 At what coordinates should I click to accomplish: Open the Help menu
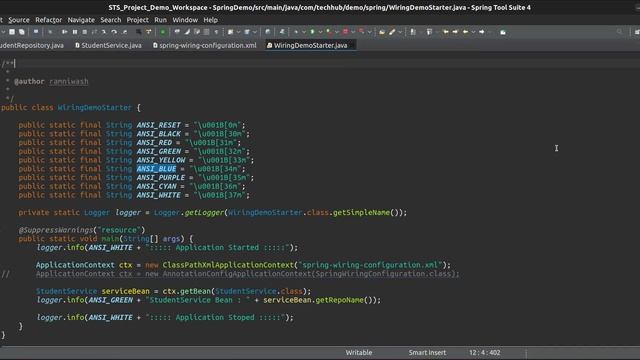(x=211, y=20)
